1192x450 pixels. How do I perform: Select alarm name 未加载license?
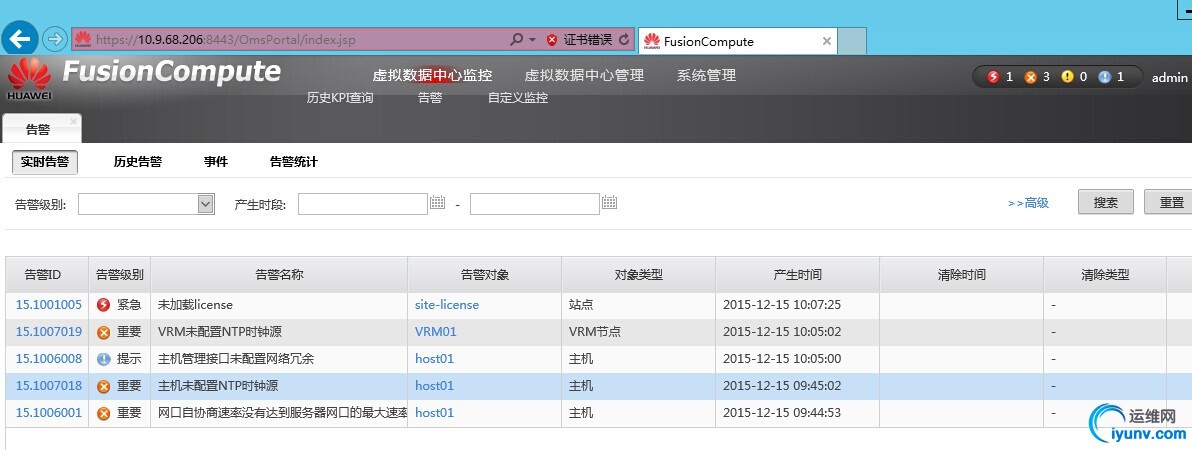click(x=195, y=305)
